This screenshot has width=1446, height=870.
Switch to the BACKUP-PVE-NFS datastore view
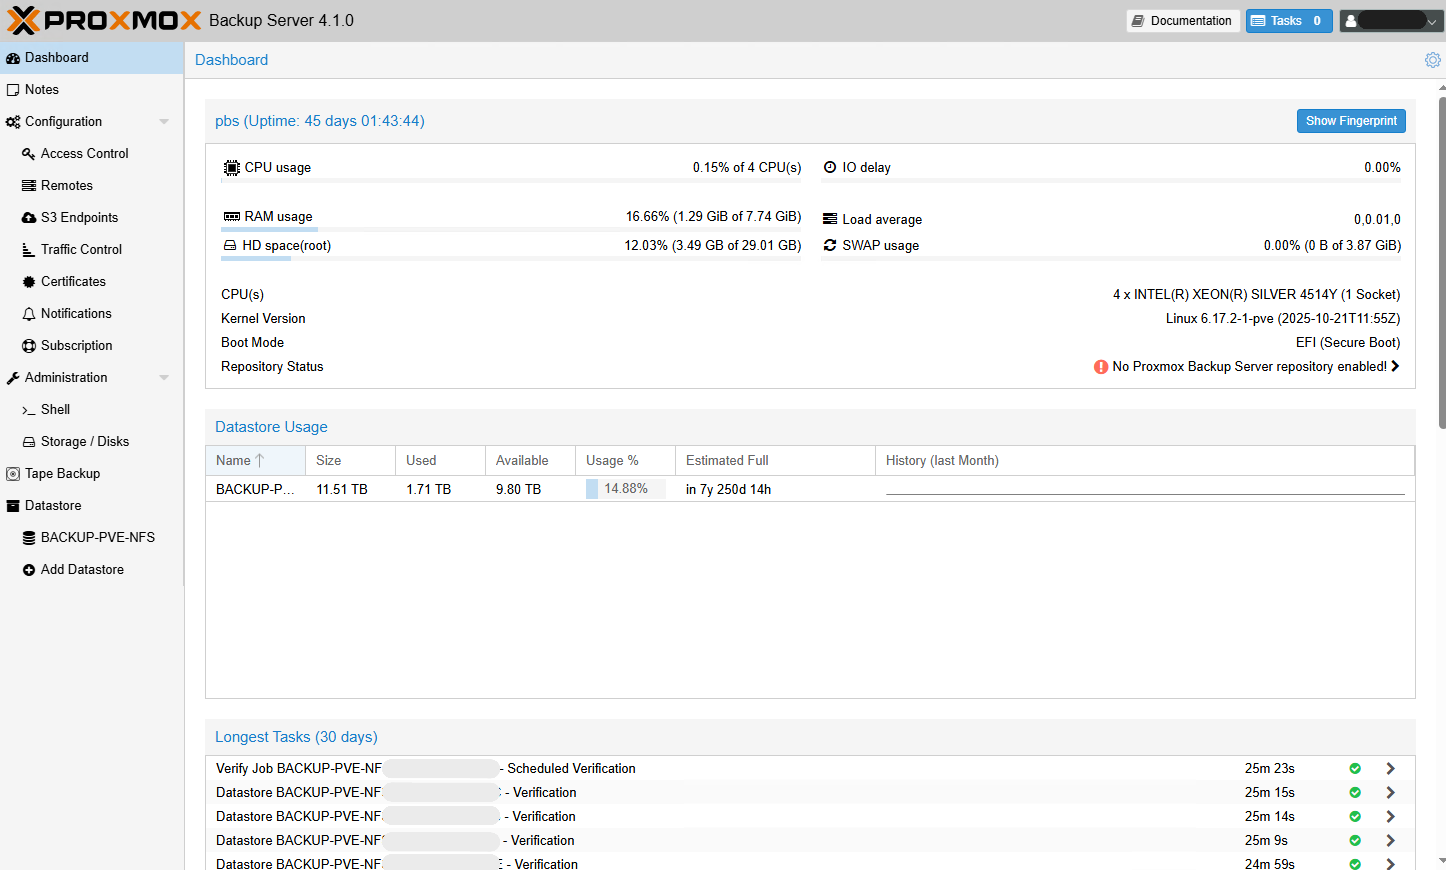pos(96,537)
